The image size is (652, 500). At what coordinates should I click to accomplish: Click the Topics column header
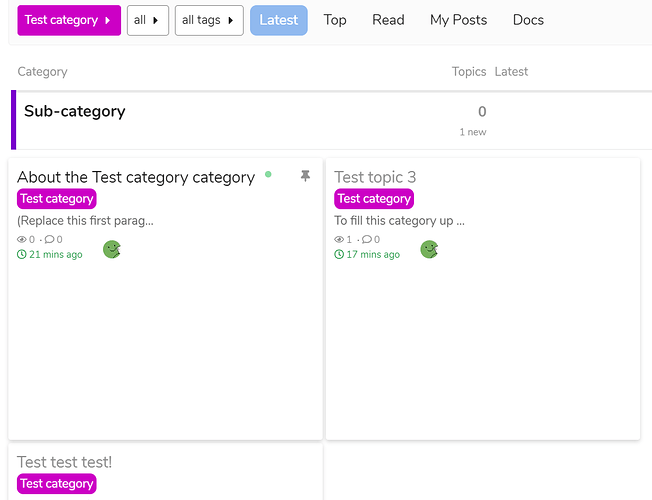click(469, 72)
